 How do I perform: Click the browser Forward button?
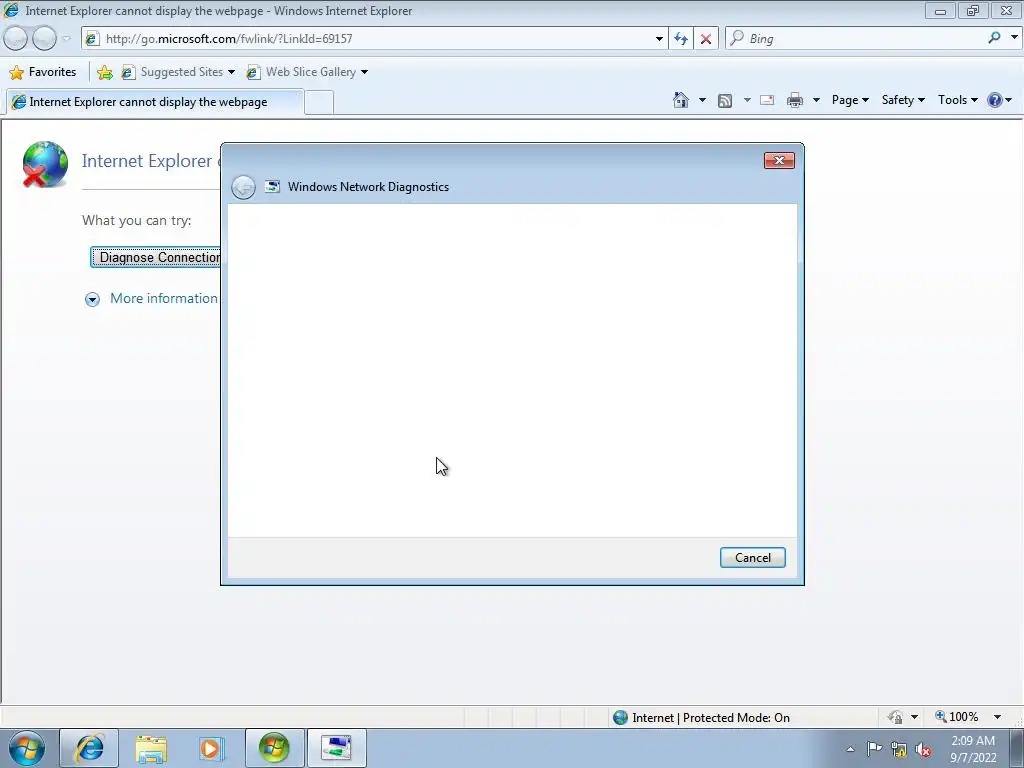[44, 39]
